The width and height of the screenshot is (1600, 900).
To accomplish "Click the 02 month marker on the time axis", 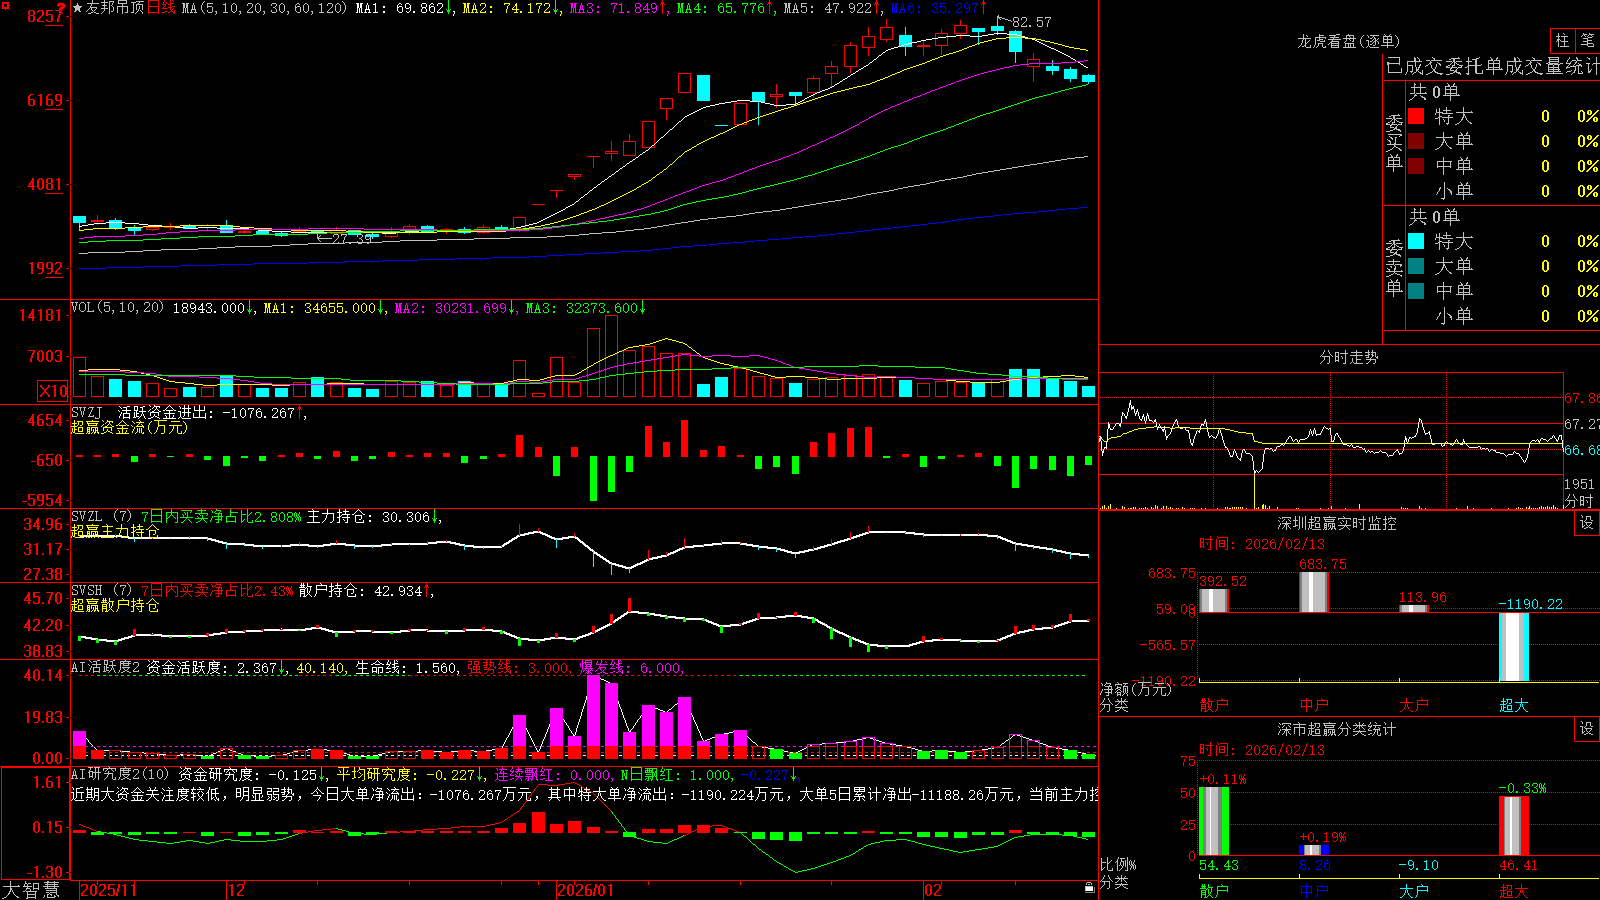I will 933,890.
